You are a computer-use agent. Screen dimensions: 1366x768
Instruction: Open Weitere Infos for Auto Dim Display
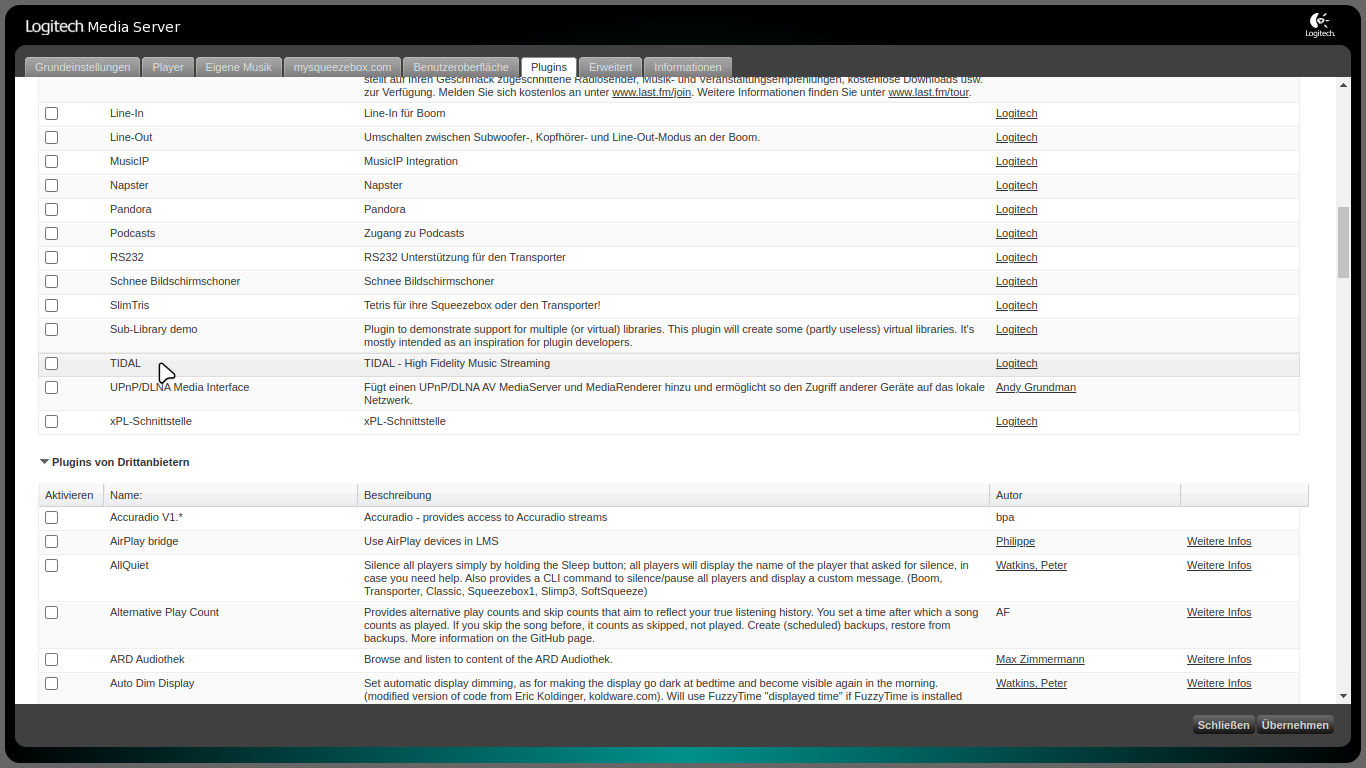(x=1219, y=683)
